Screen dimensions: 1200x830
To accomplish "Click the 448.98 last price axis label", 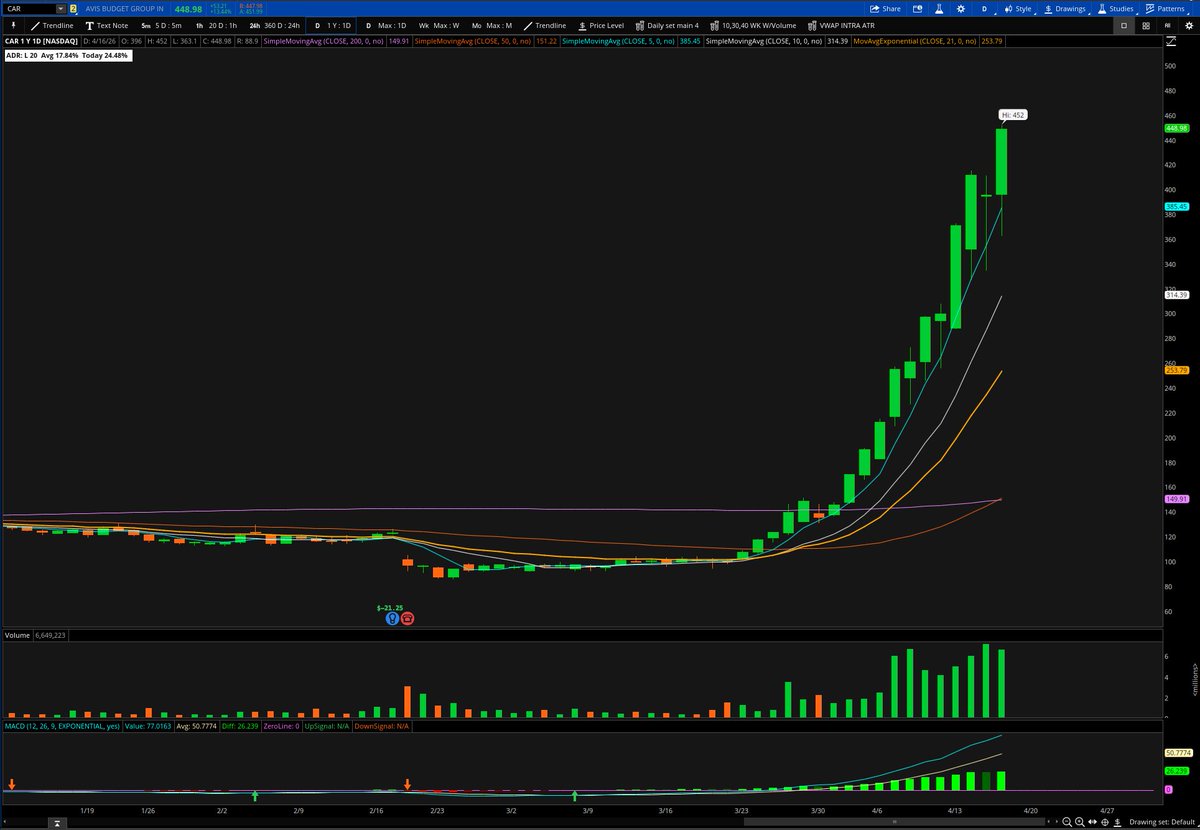I will pos(1176,128).
